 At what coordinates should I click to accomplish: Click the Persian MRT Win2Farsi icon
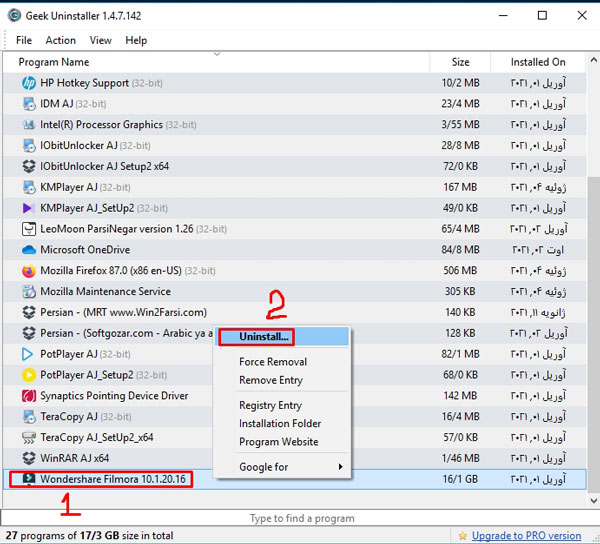[x=29, y=312]
